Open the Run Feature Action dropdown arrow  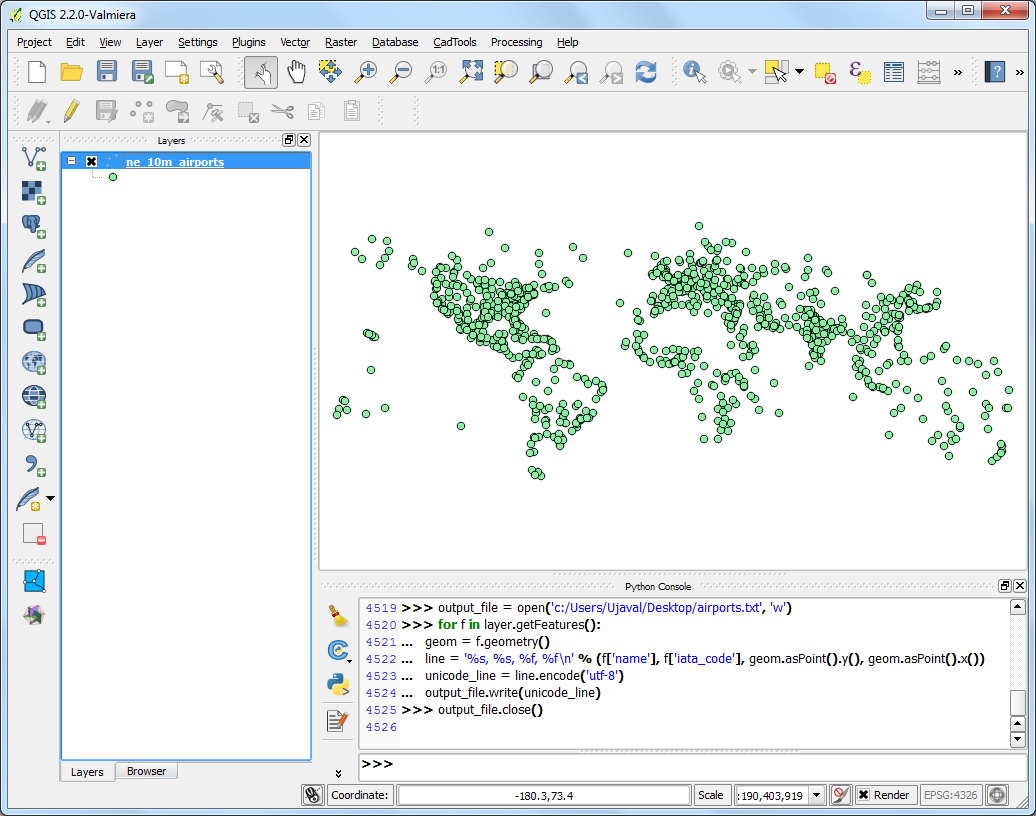(752, 71)
